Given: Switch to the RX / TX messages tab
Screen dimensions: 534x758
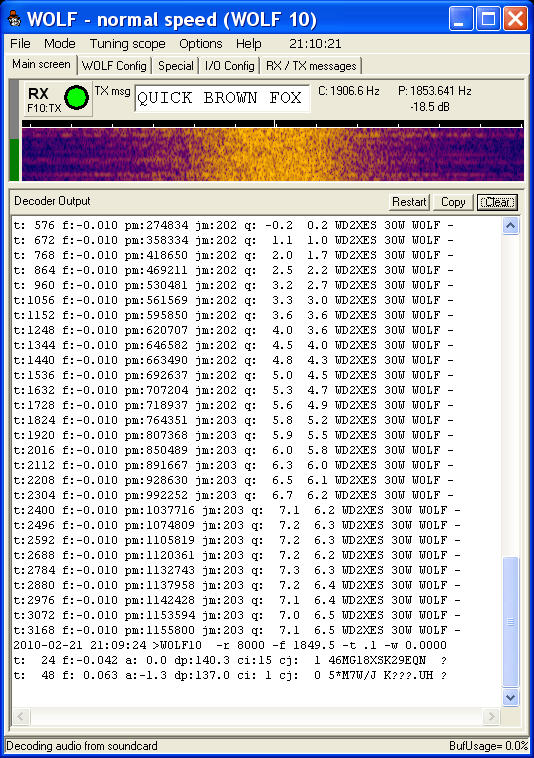Looking at the screenshot, I should pyautogui.click(x=311, y=66).
